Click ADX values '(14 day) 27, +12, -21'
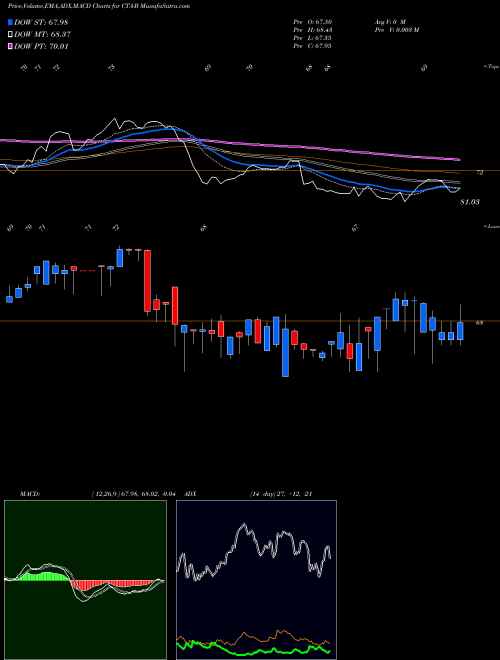Screen dimensions: 500x660 click(x=281, y=494)
